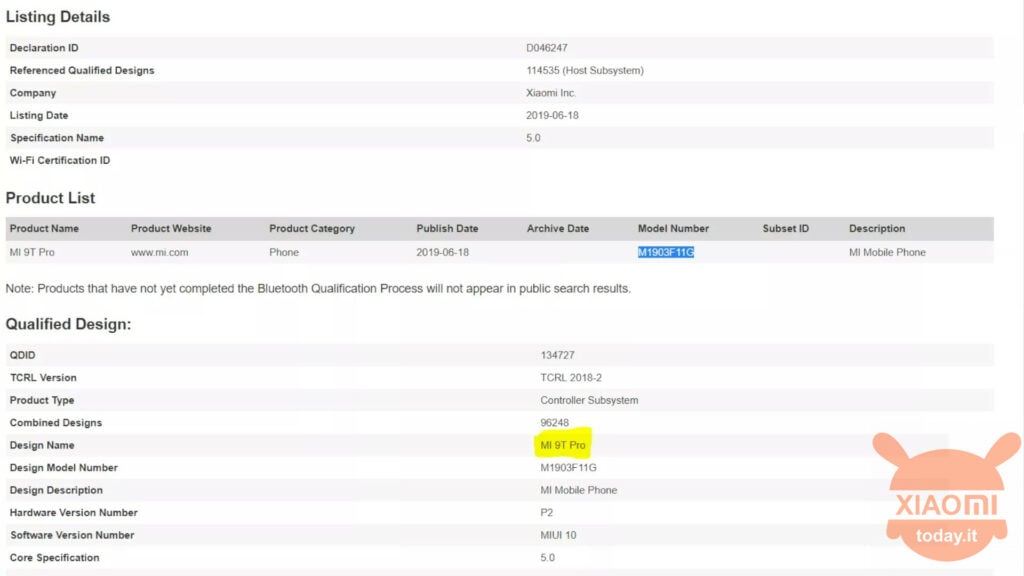Select the "Company" row label

pos(33,93)
